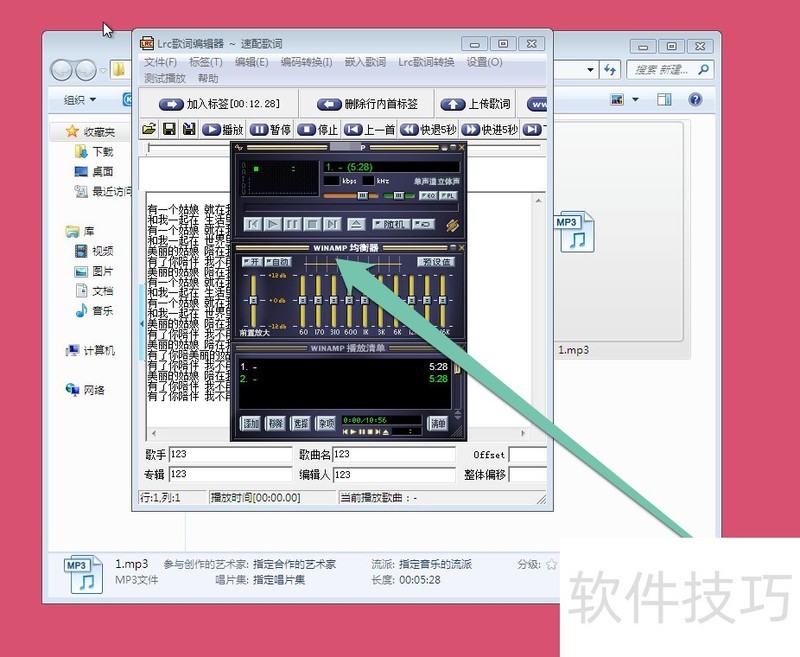Toggle Winamp PL playlist window button
800x657 pixels.
point(448,195)
